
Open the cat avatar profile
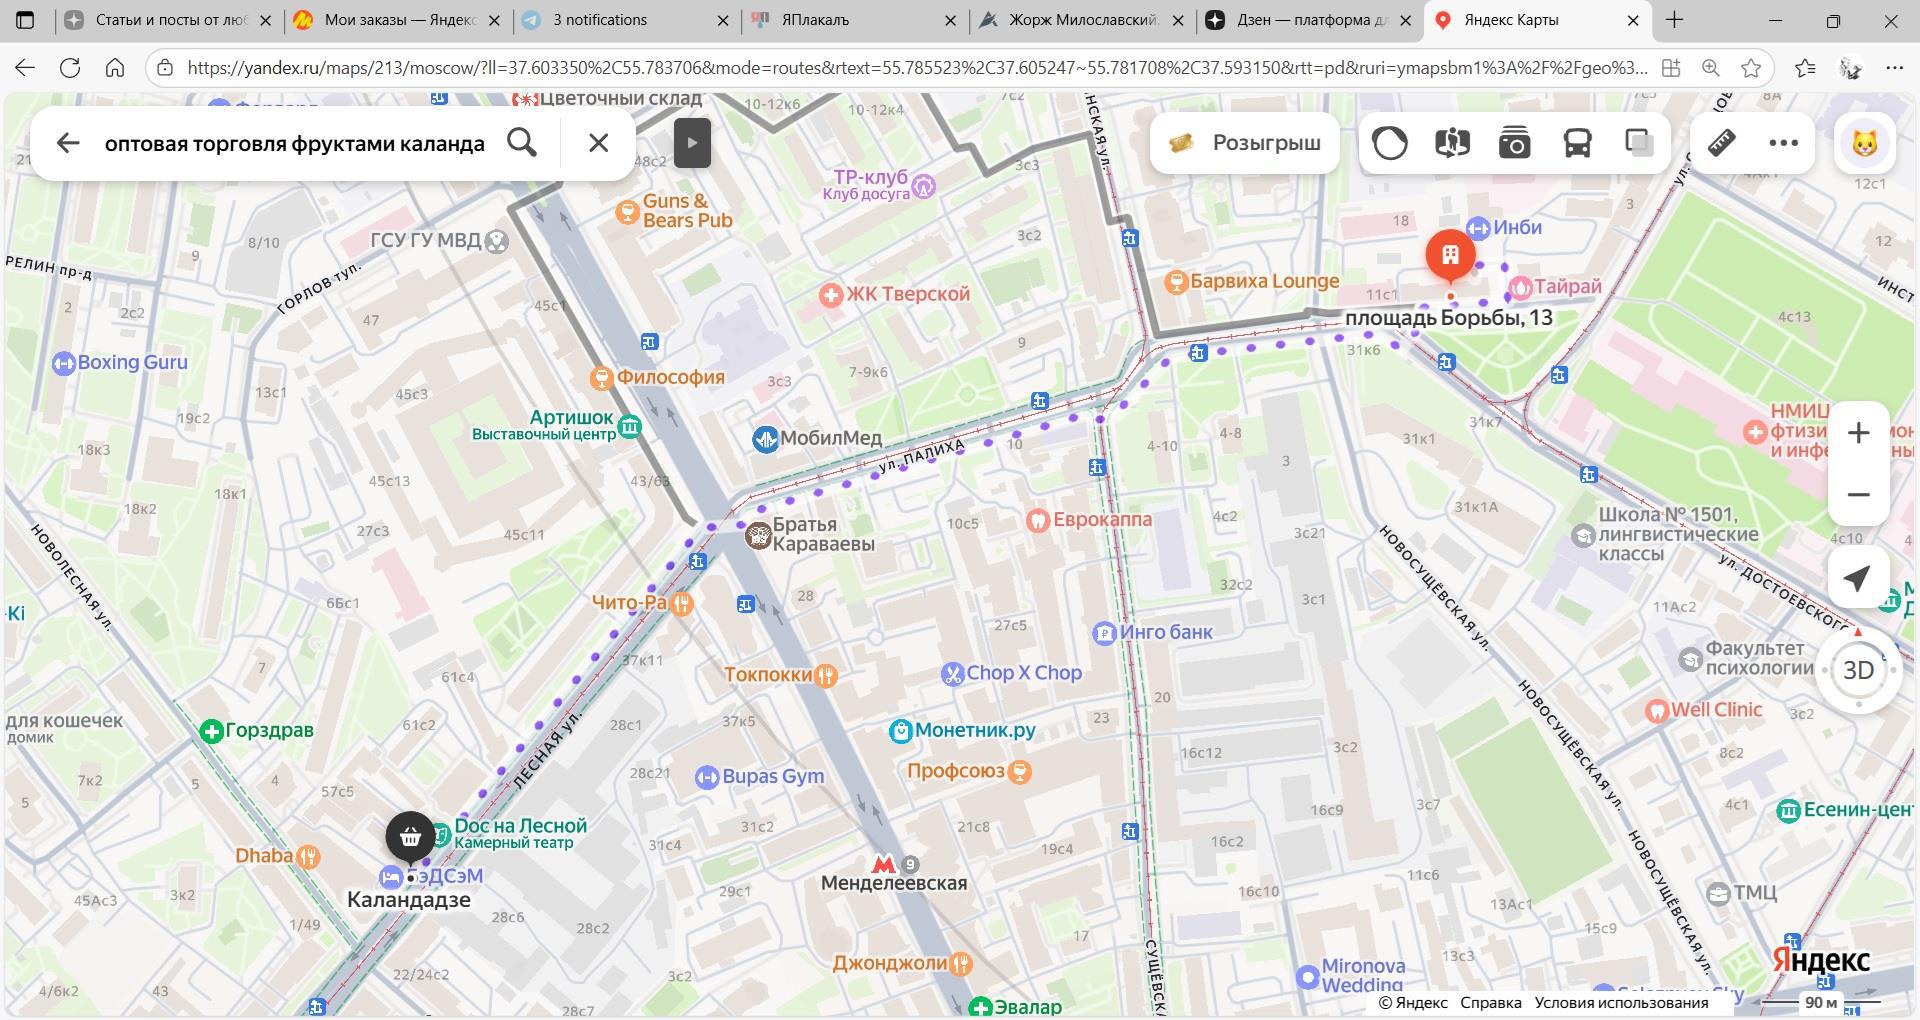(1865, 143)
